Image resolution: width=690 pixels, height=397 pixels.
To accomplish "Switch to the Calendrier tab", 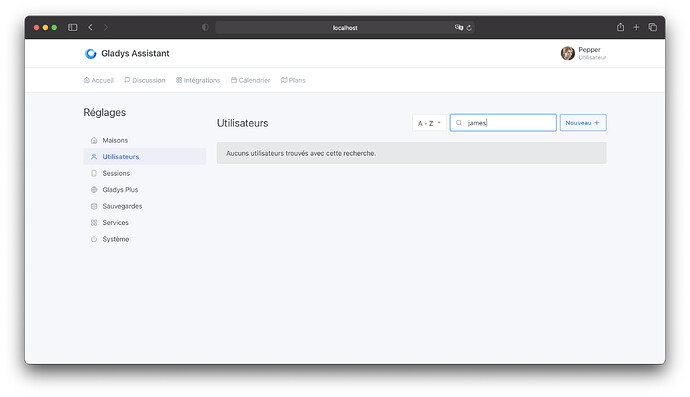I will pyautogui.click(x=250, y=80).
